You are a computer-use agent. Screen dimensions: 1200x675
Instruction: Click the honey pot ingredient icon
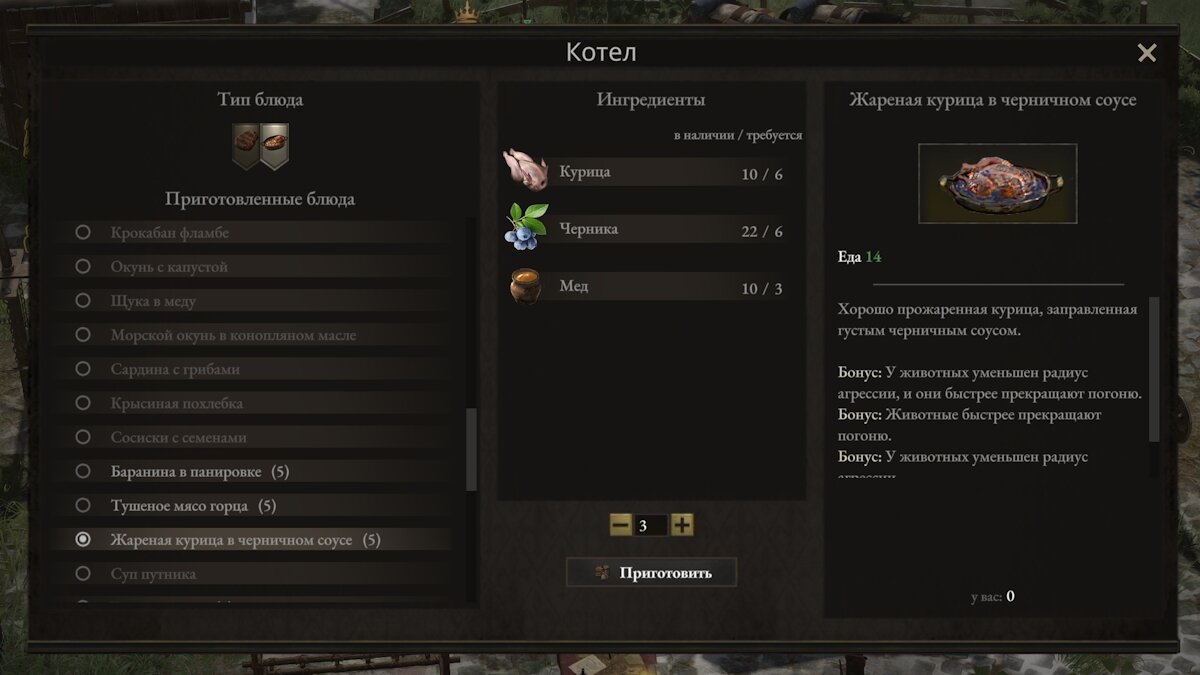point(525,286)
